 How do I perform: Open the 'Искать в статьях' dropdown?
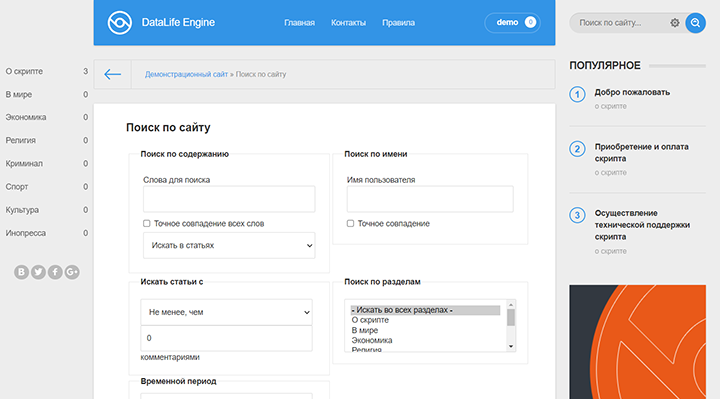coord(229,245)
